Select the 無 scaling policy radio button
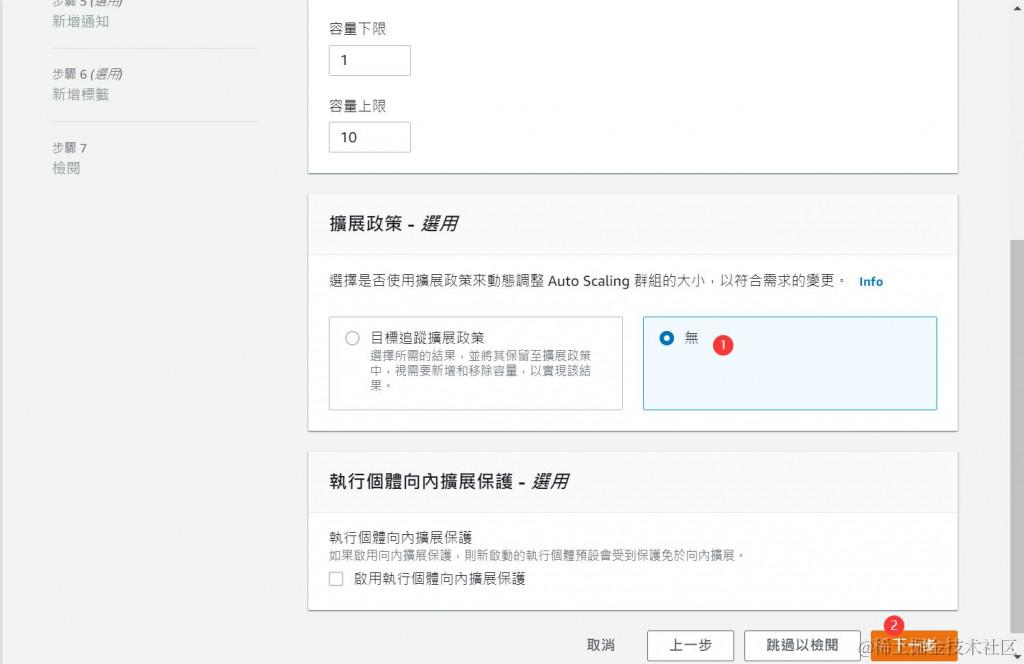 667,338
